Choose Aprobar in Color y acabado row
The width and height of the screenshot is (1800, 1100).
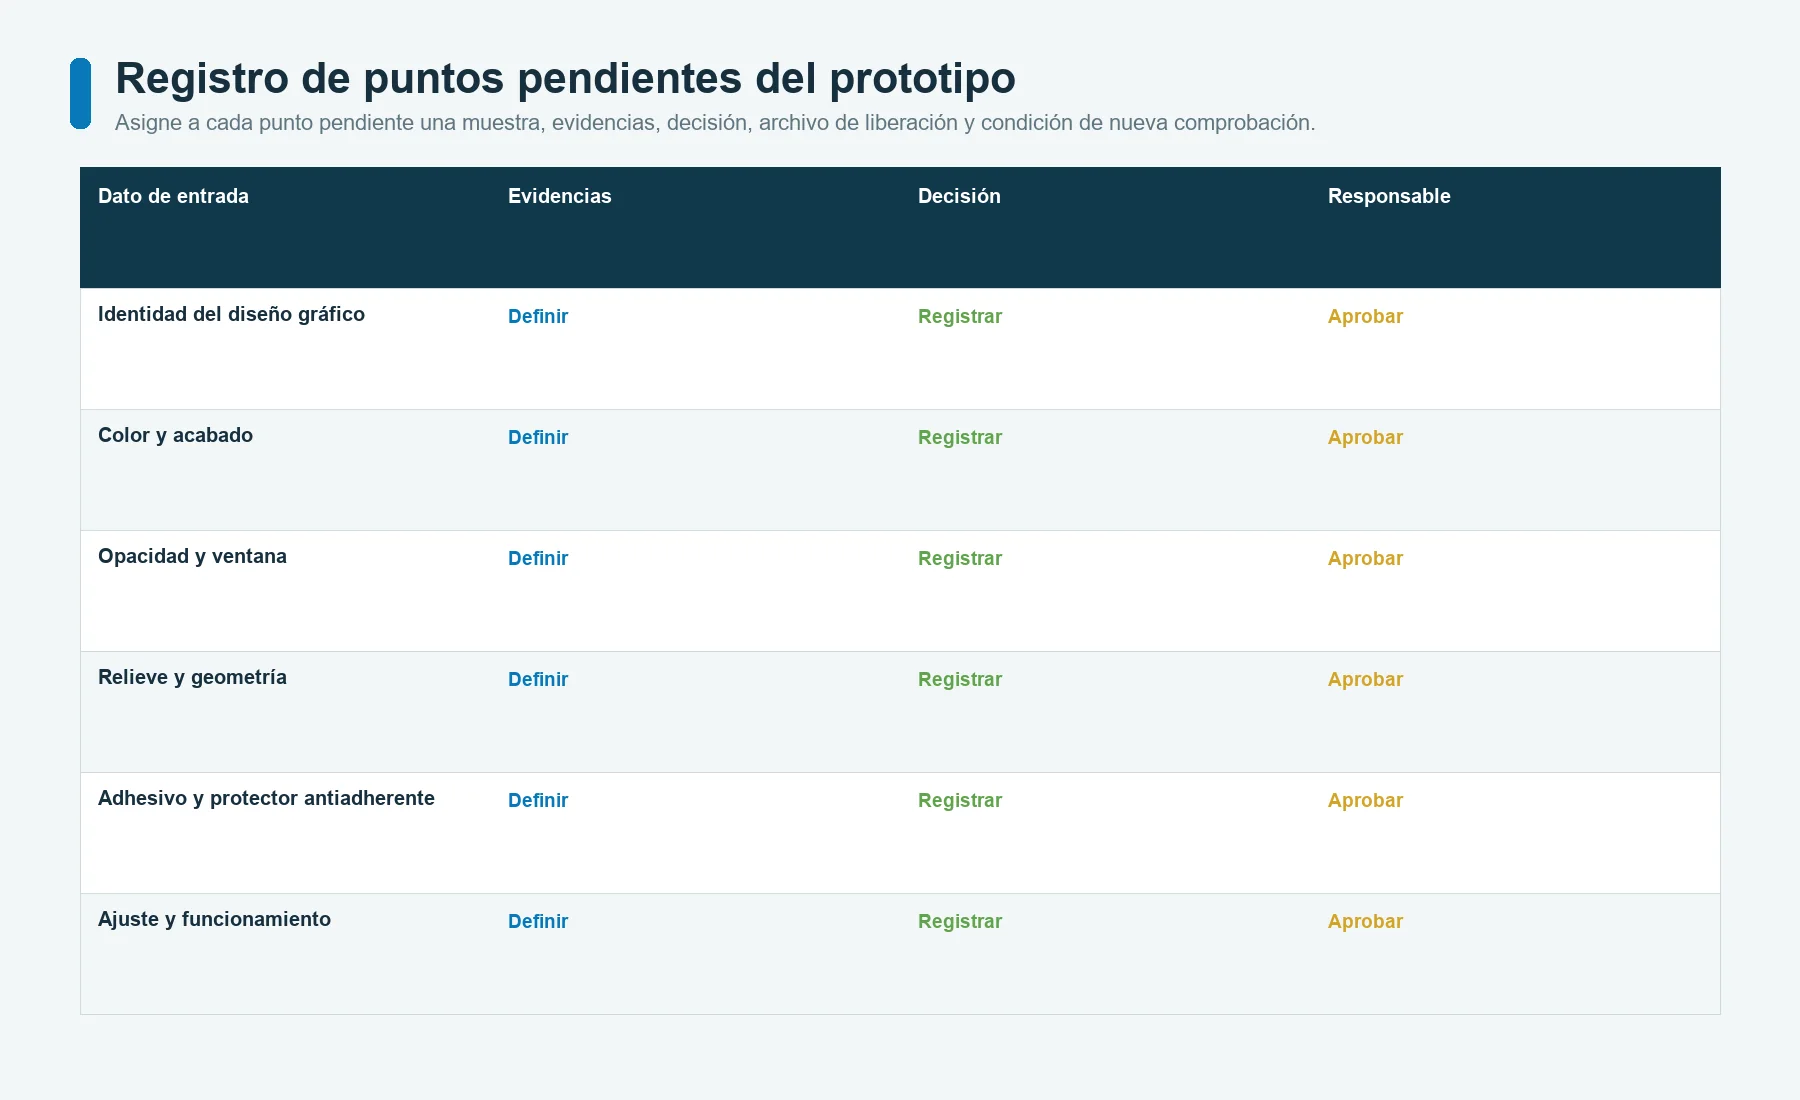click(x=1365, y=437)
